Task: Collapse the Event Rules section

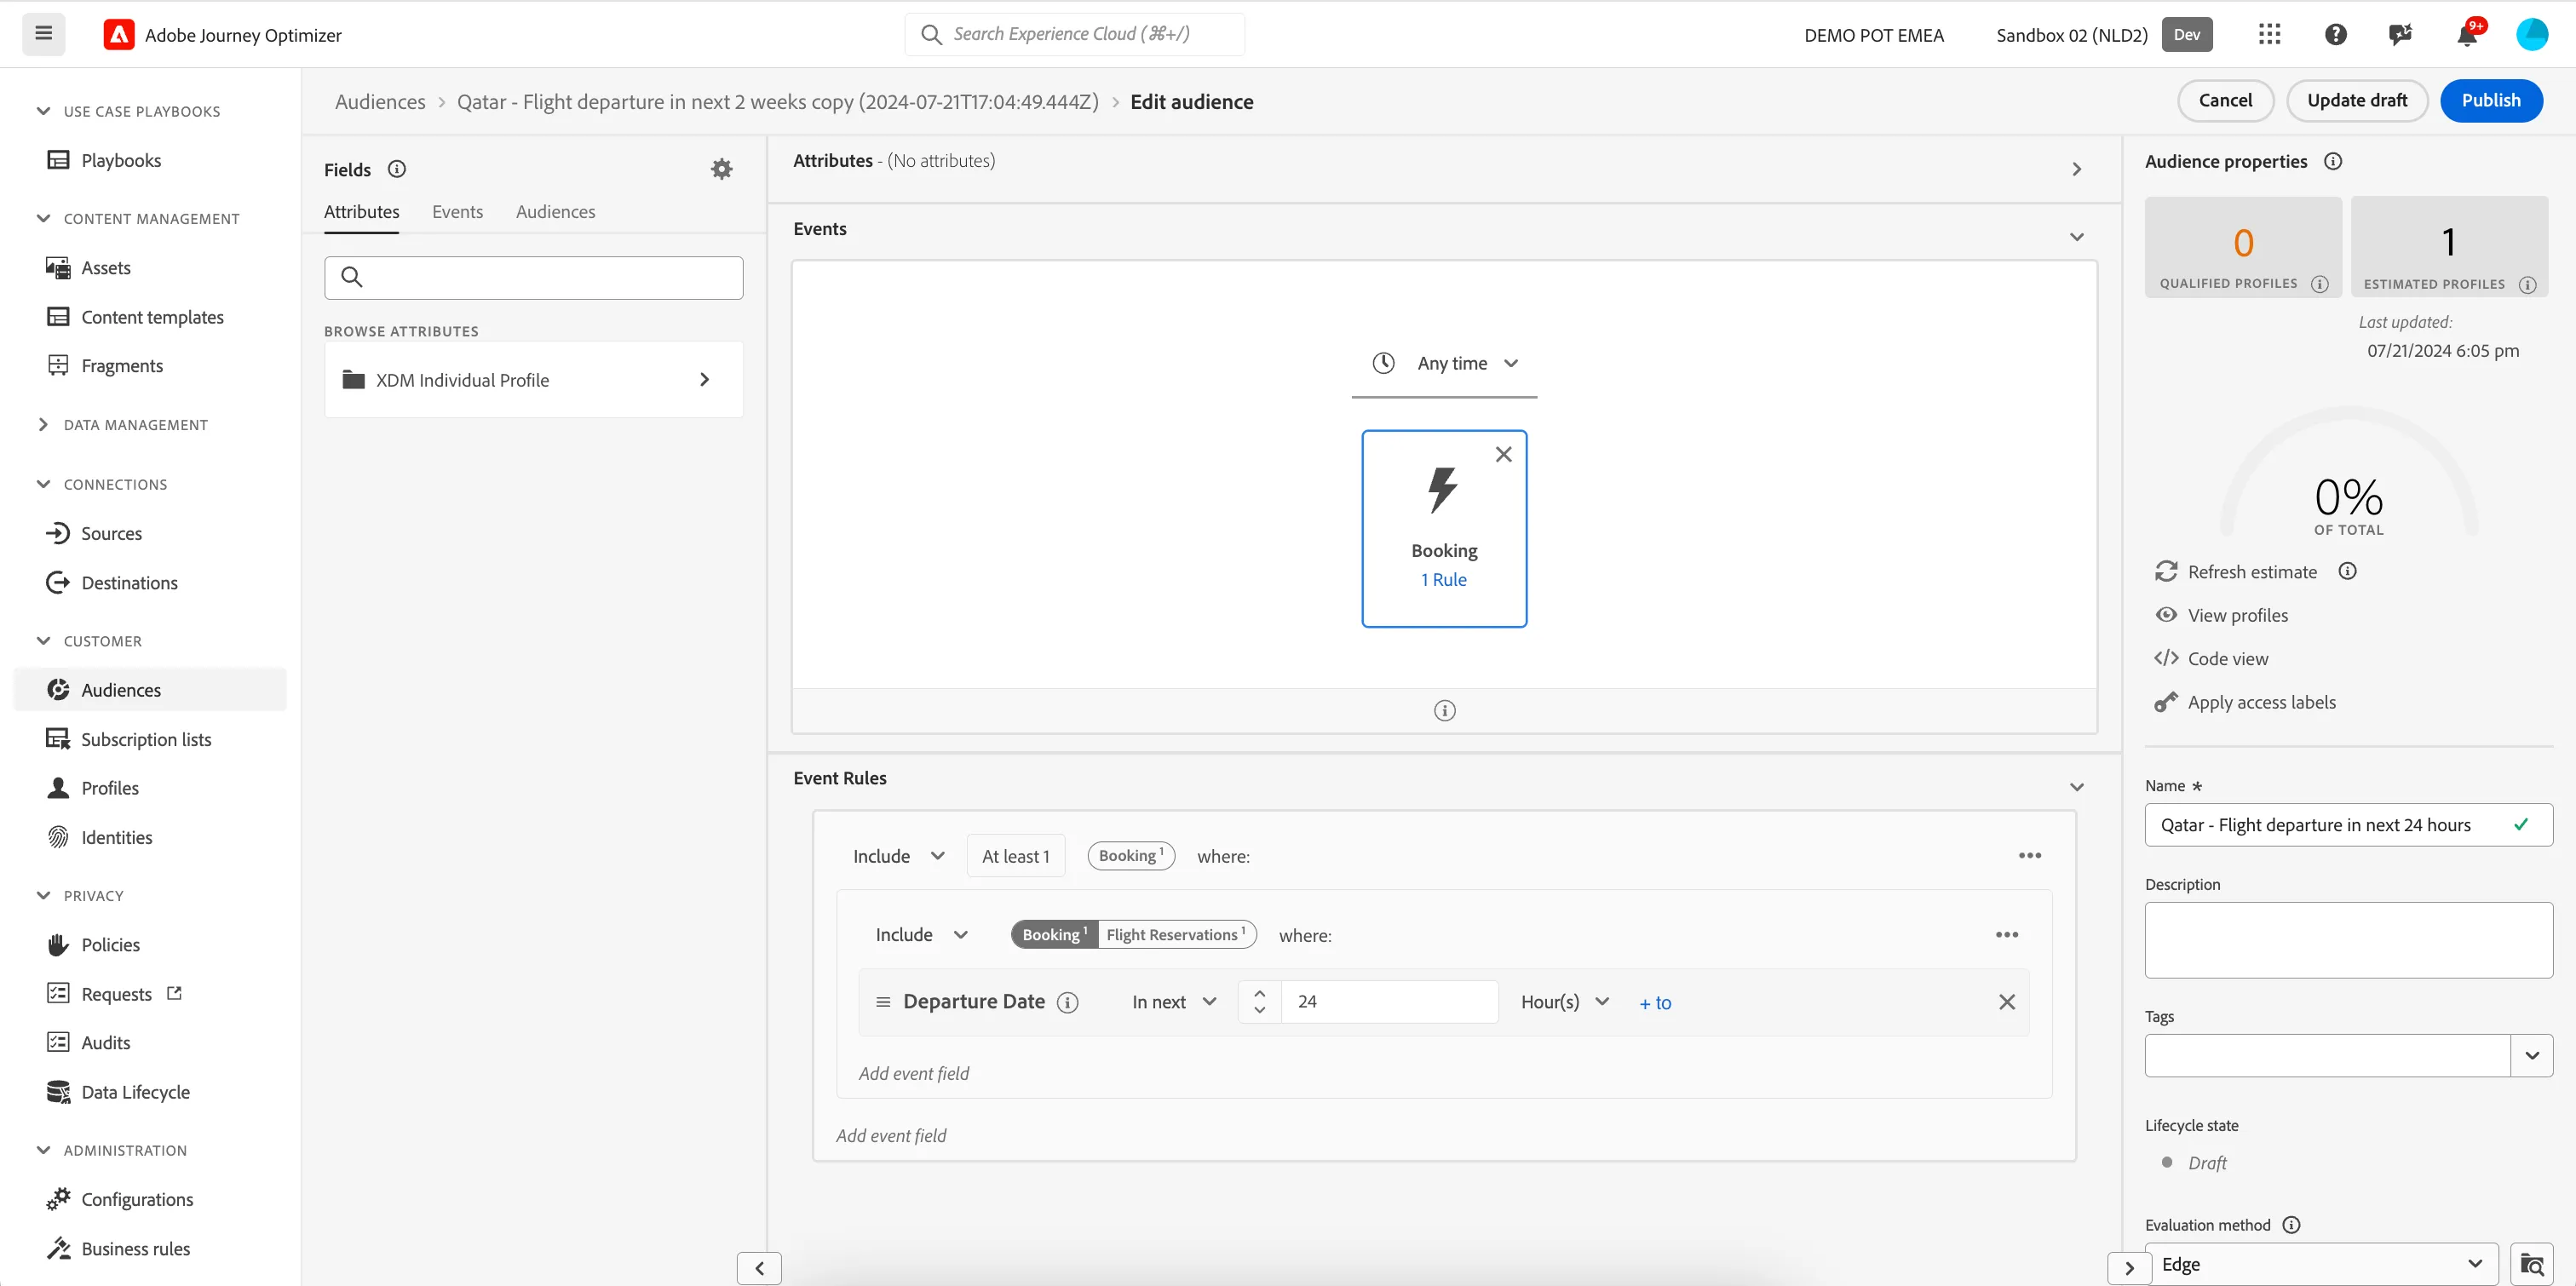Action: [2076, 787]
